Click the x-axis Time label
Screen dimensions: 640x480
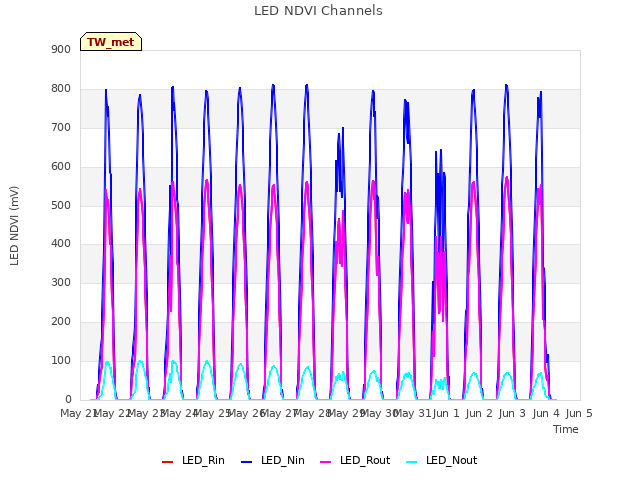[x=565, y=429]
